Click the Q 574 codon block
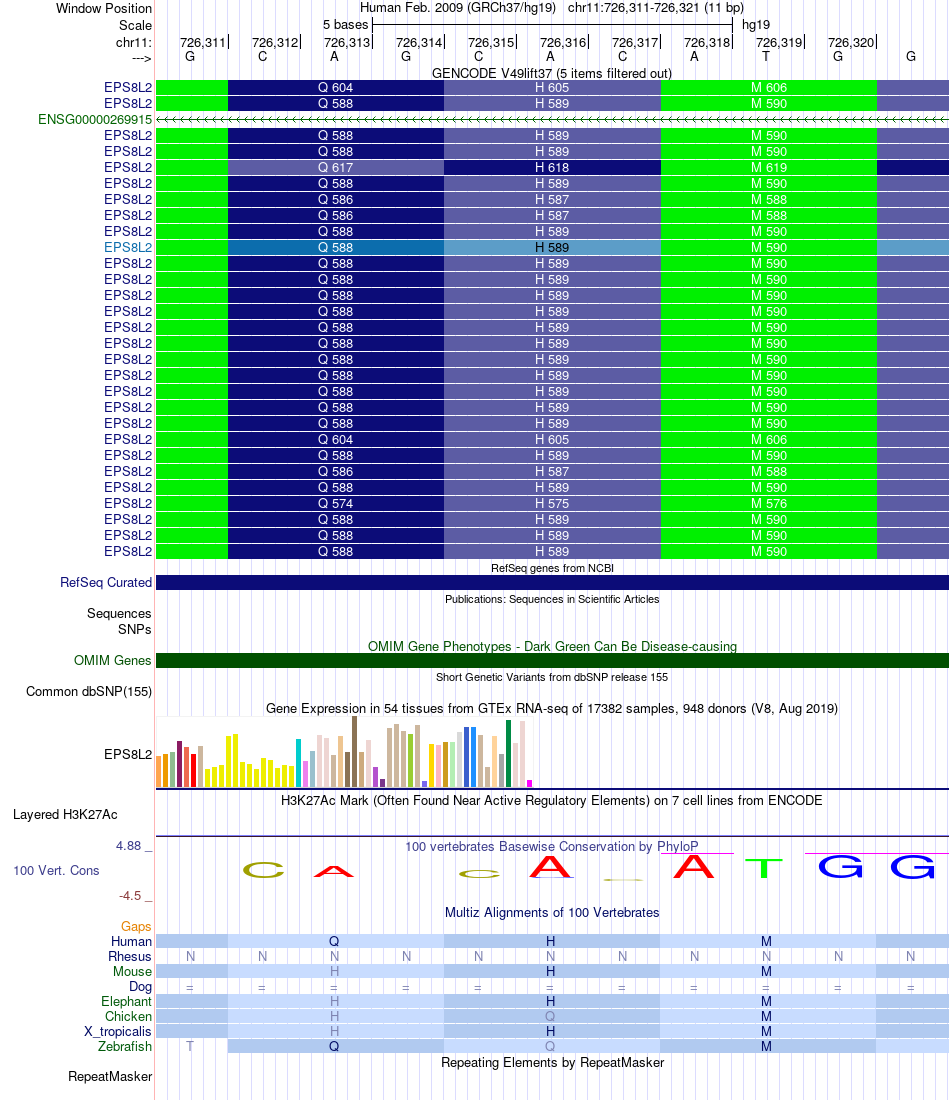 click(x=335, y=503)
